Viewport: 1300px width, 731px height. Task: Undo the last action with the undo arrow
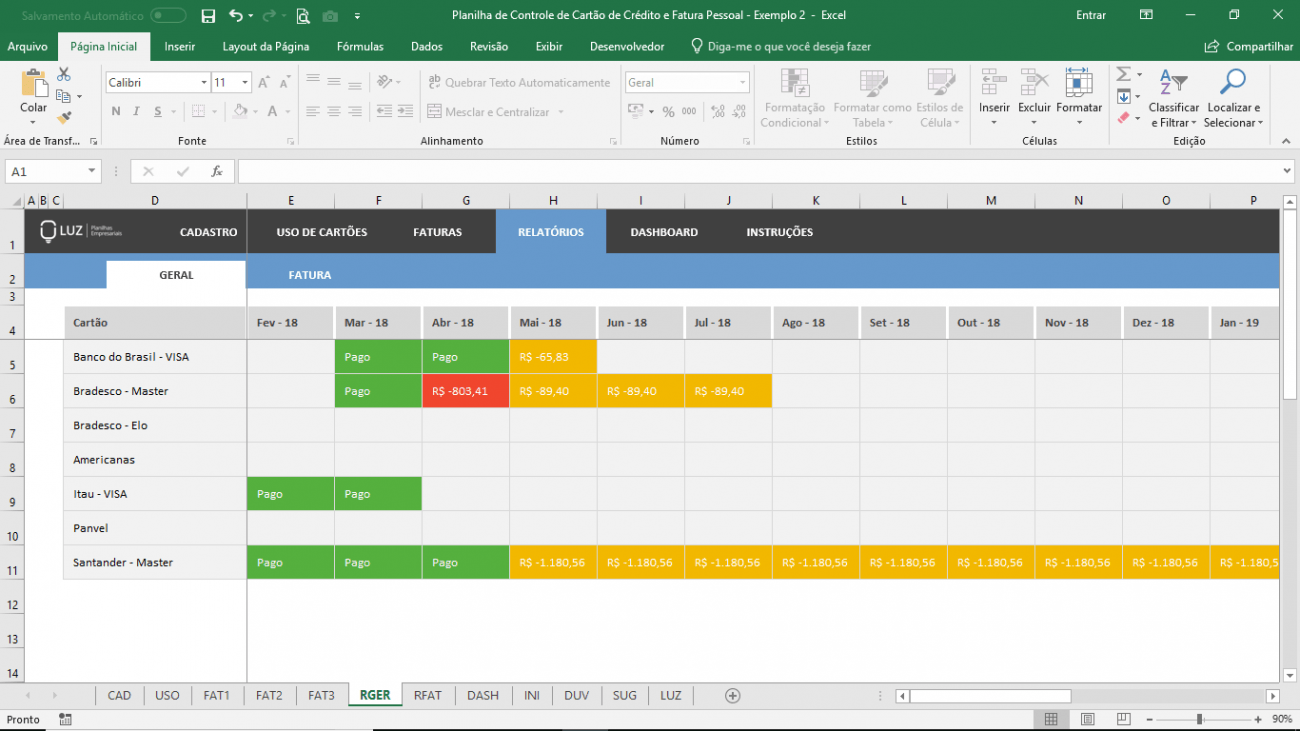point(235,16)
